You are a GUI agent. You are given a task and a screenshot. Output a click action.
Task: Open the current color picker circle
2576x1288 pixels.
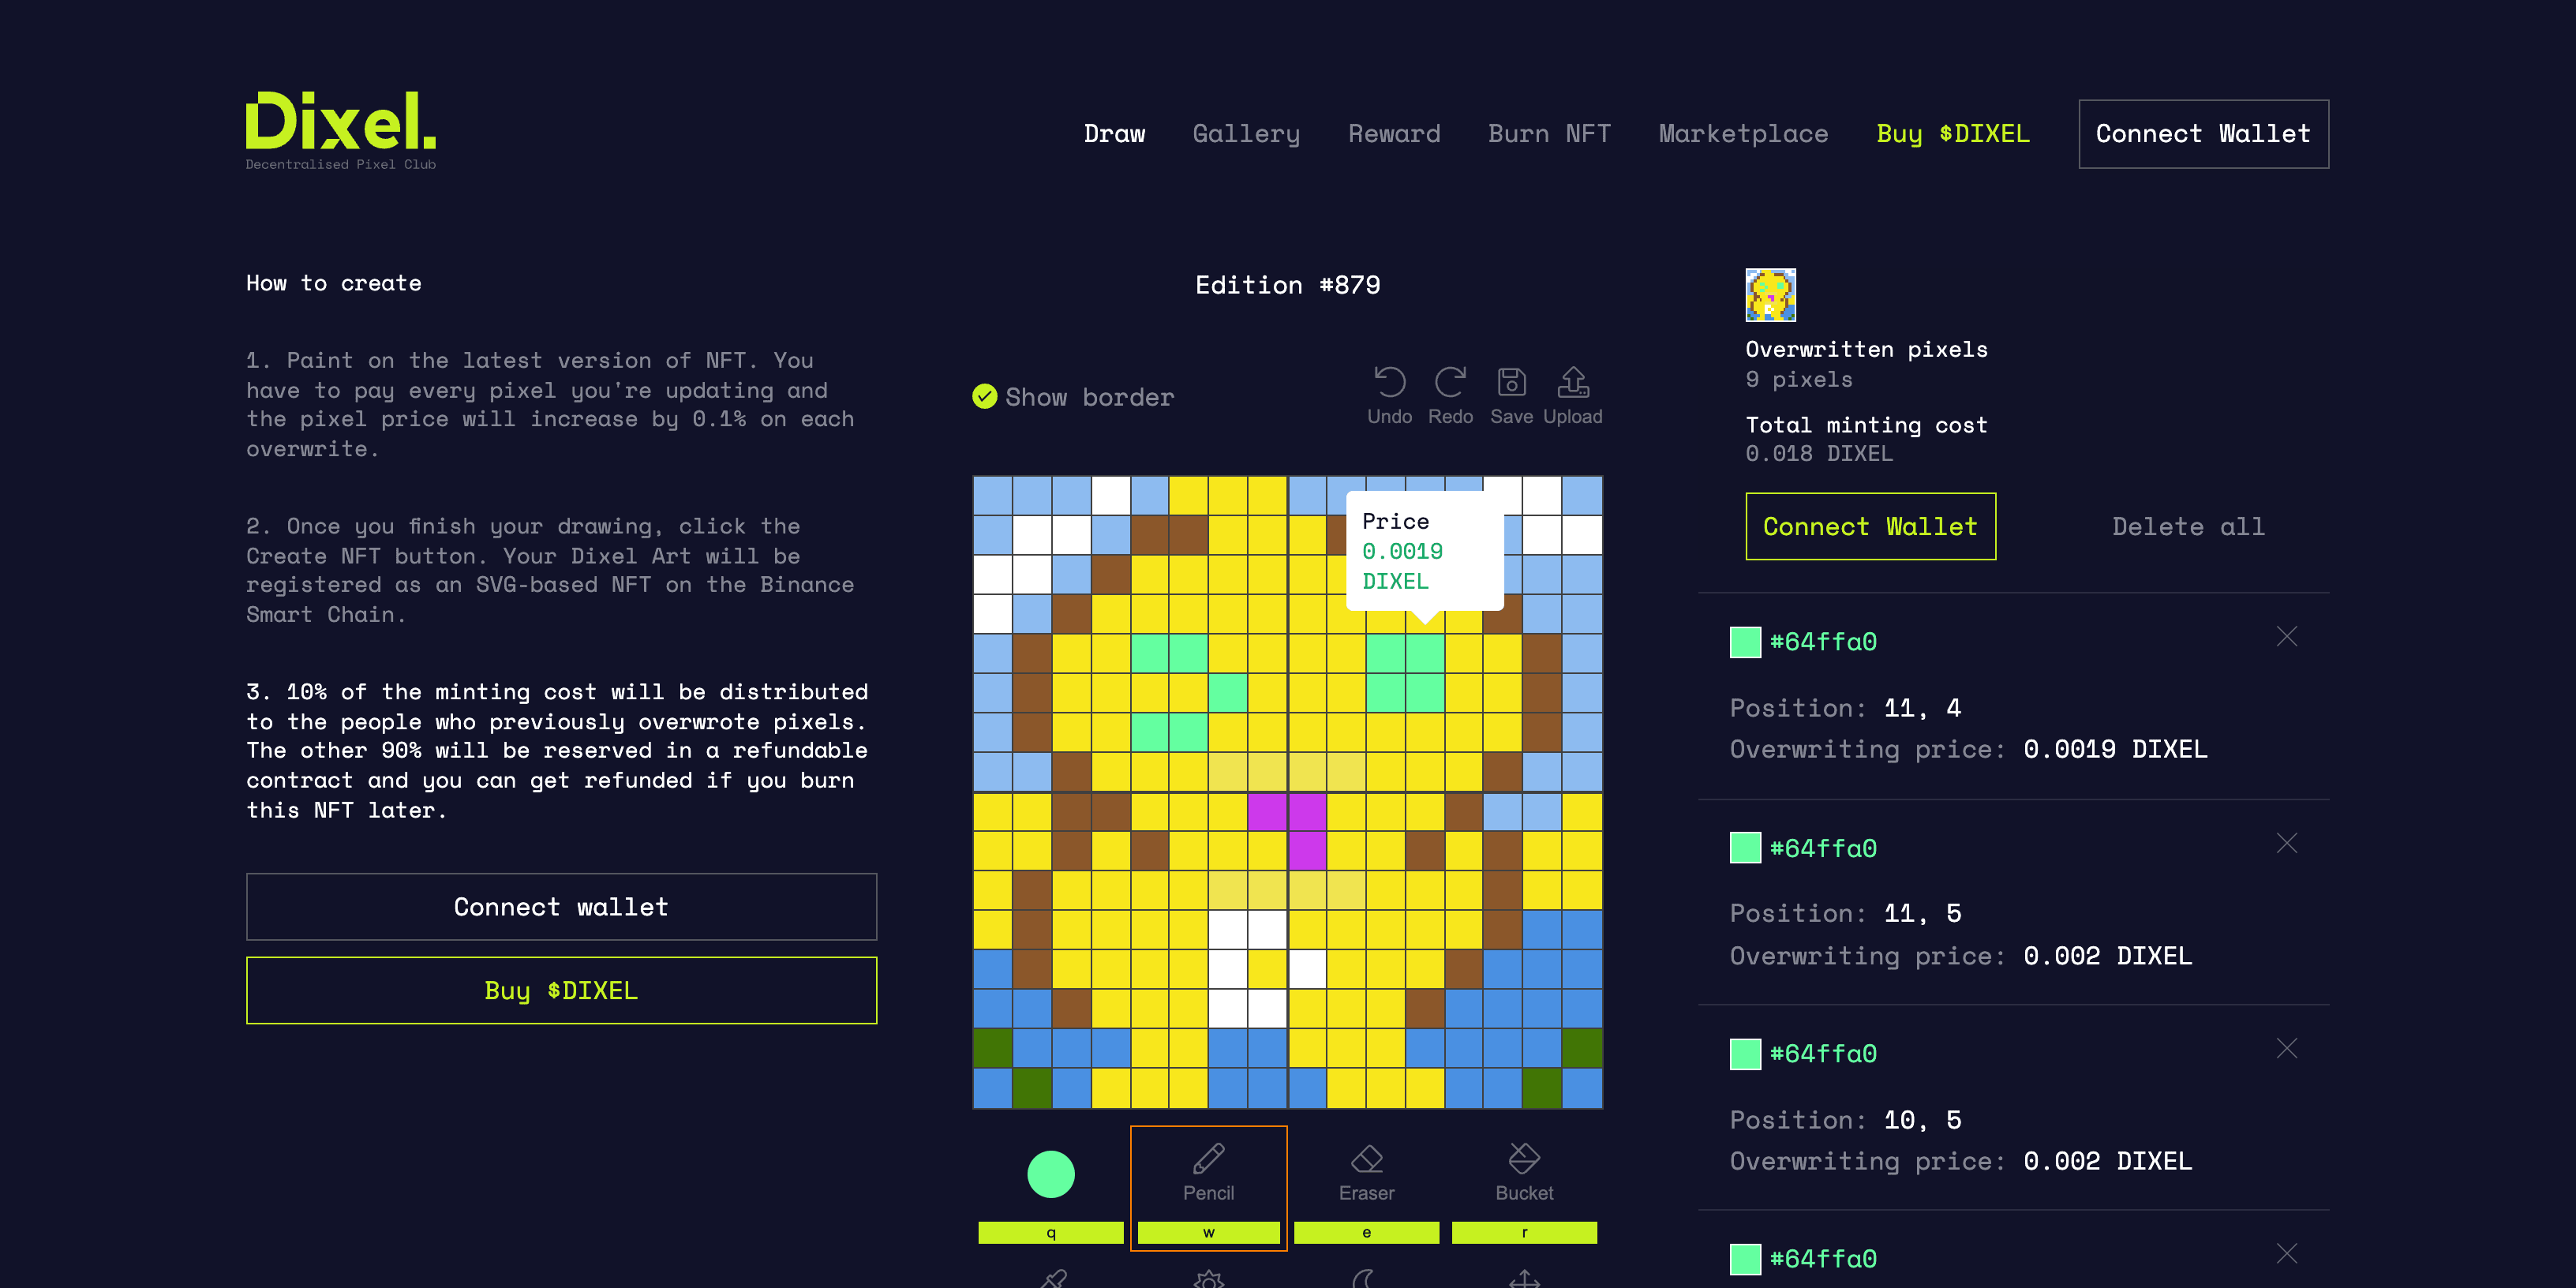coord(1050,1174)
